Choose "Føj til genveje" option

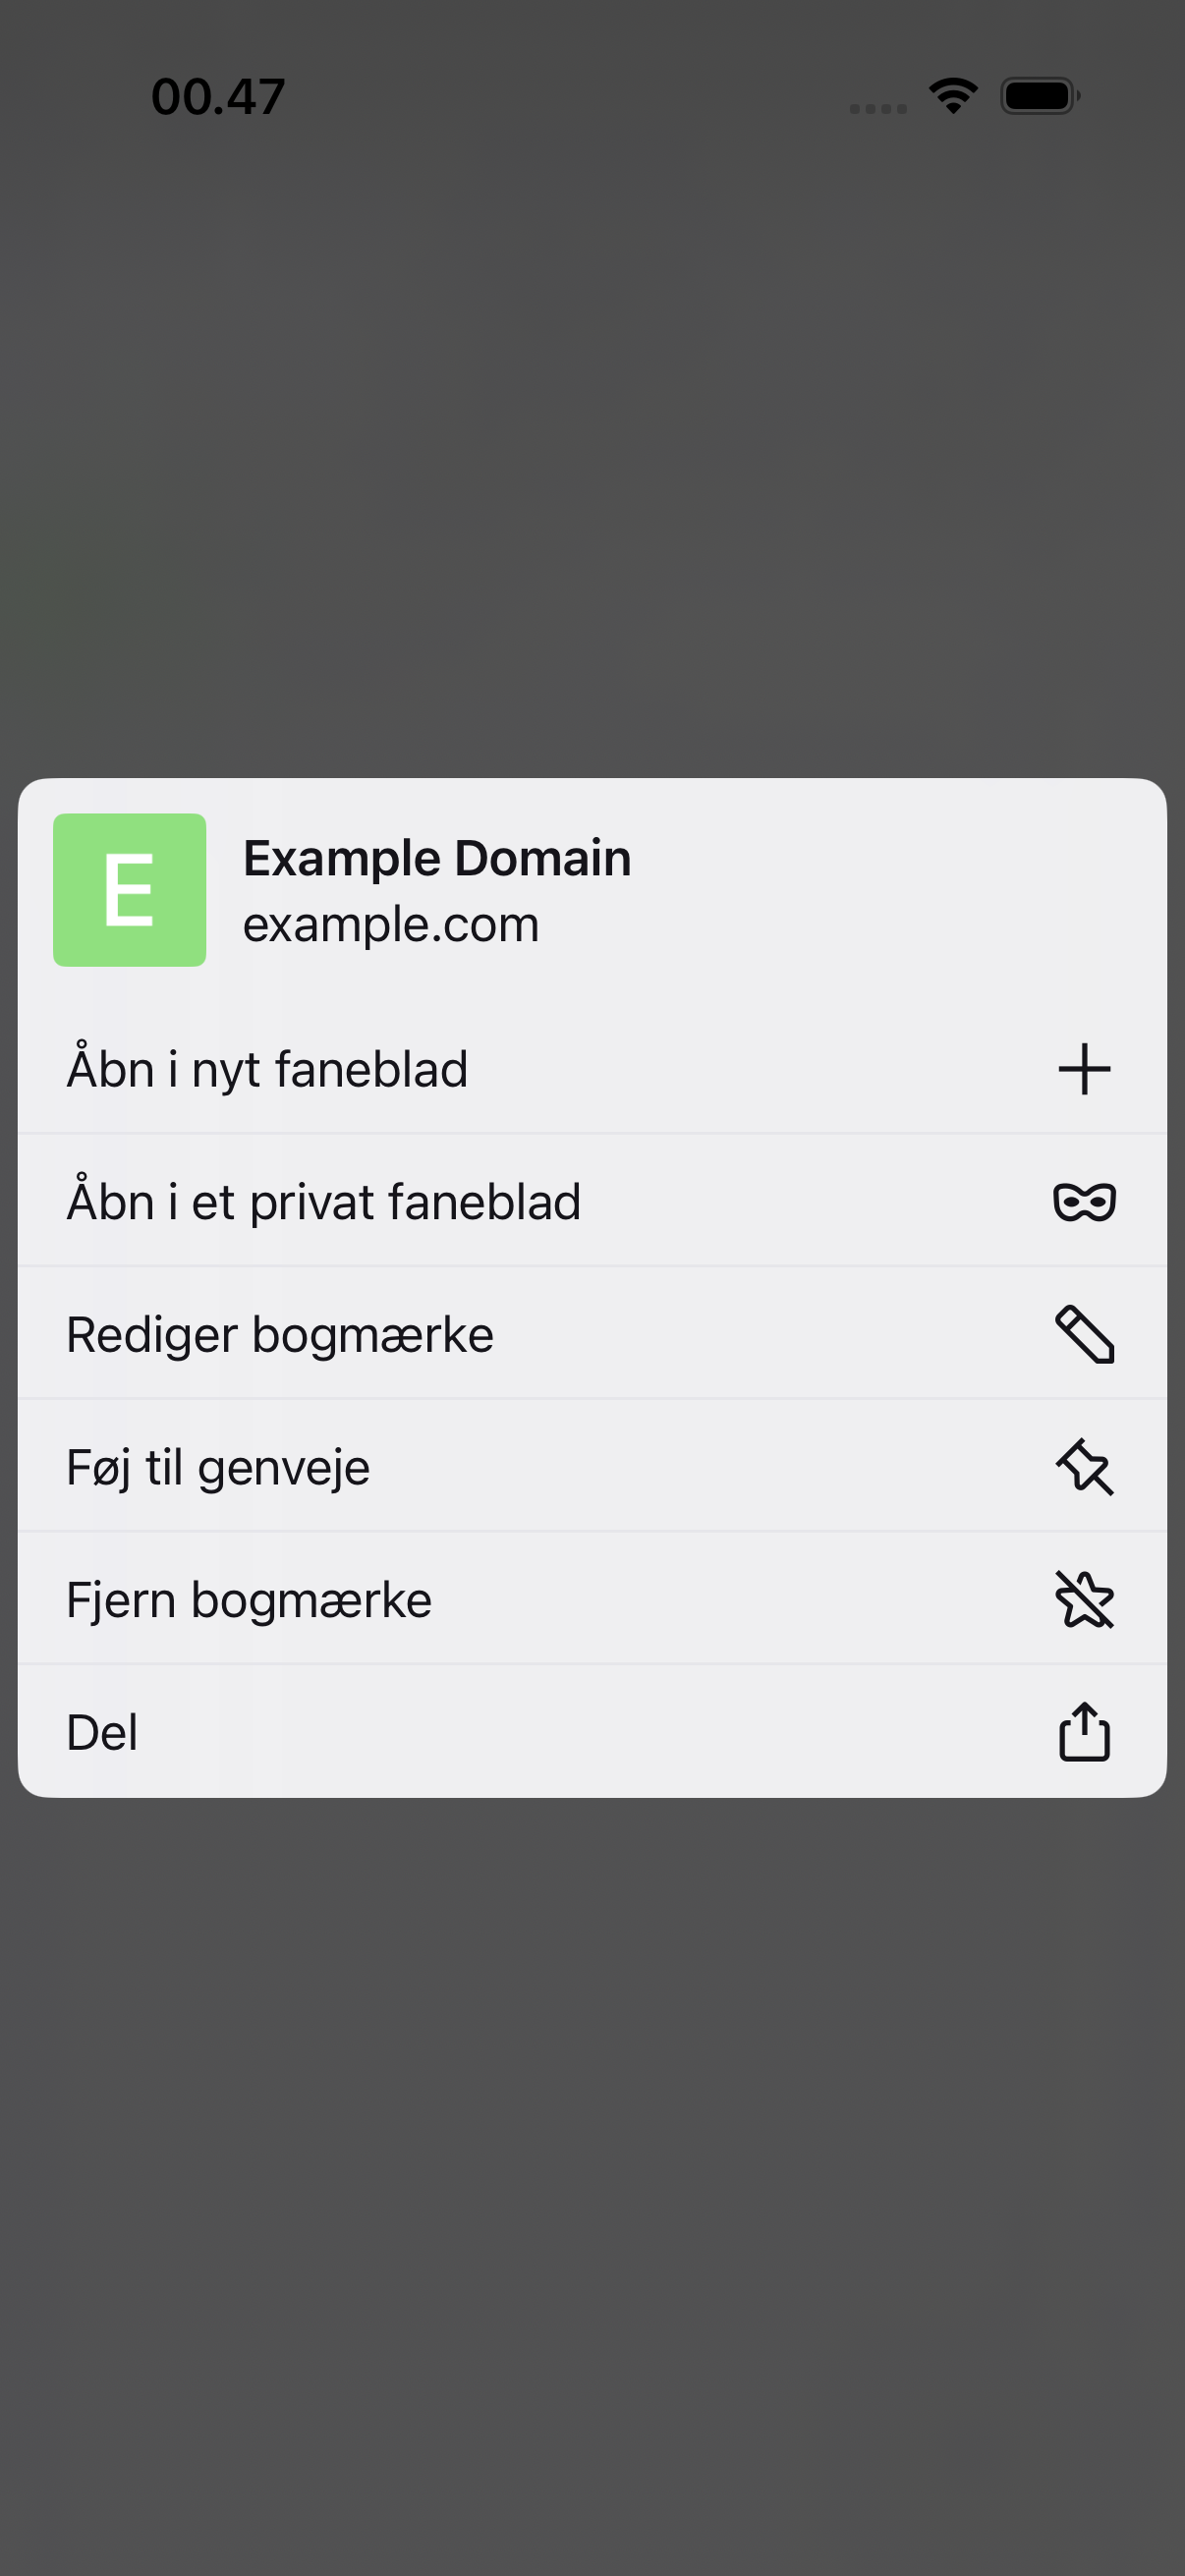pyautogui.click(x=592, y=1467)
